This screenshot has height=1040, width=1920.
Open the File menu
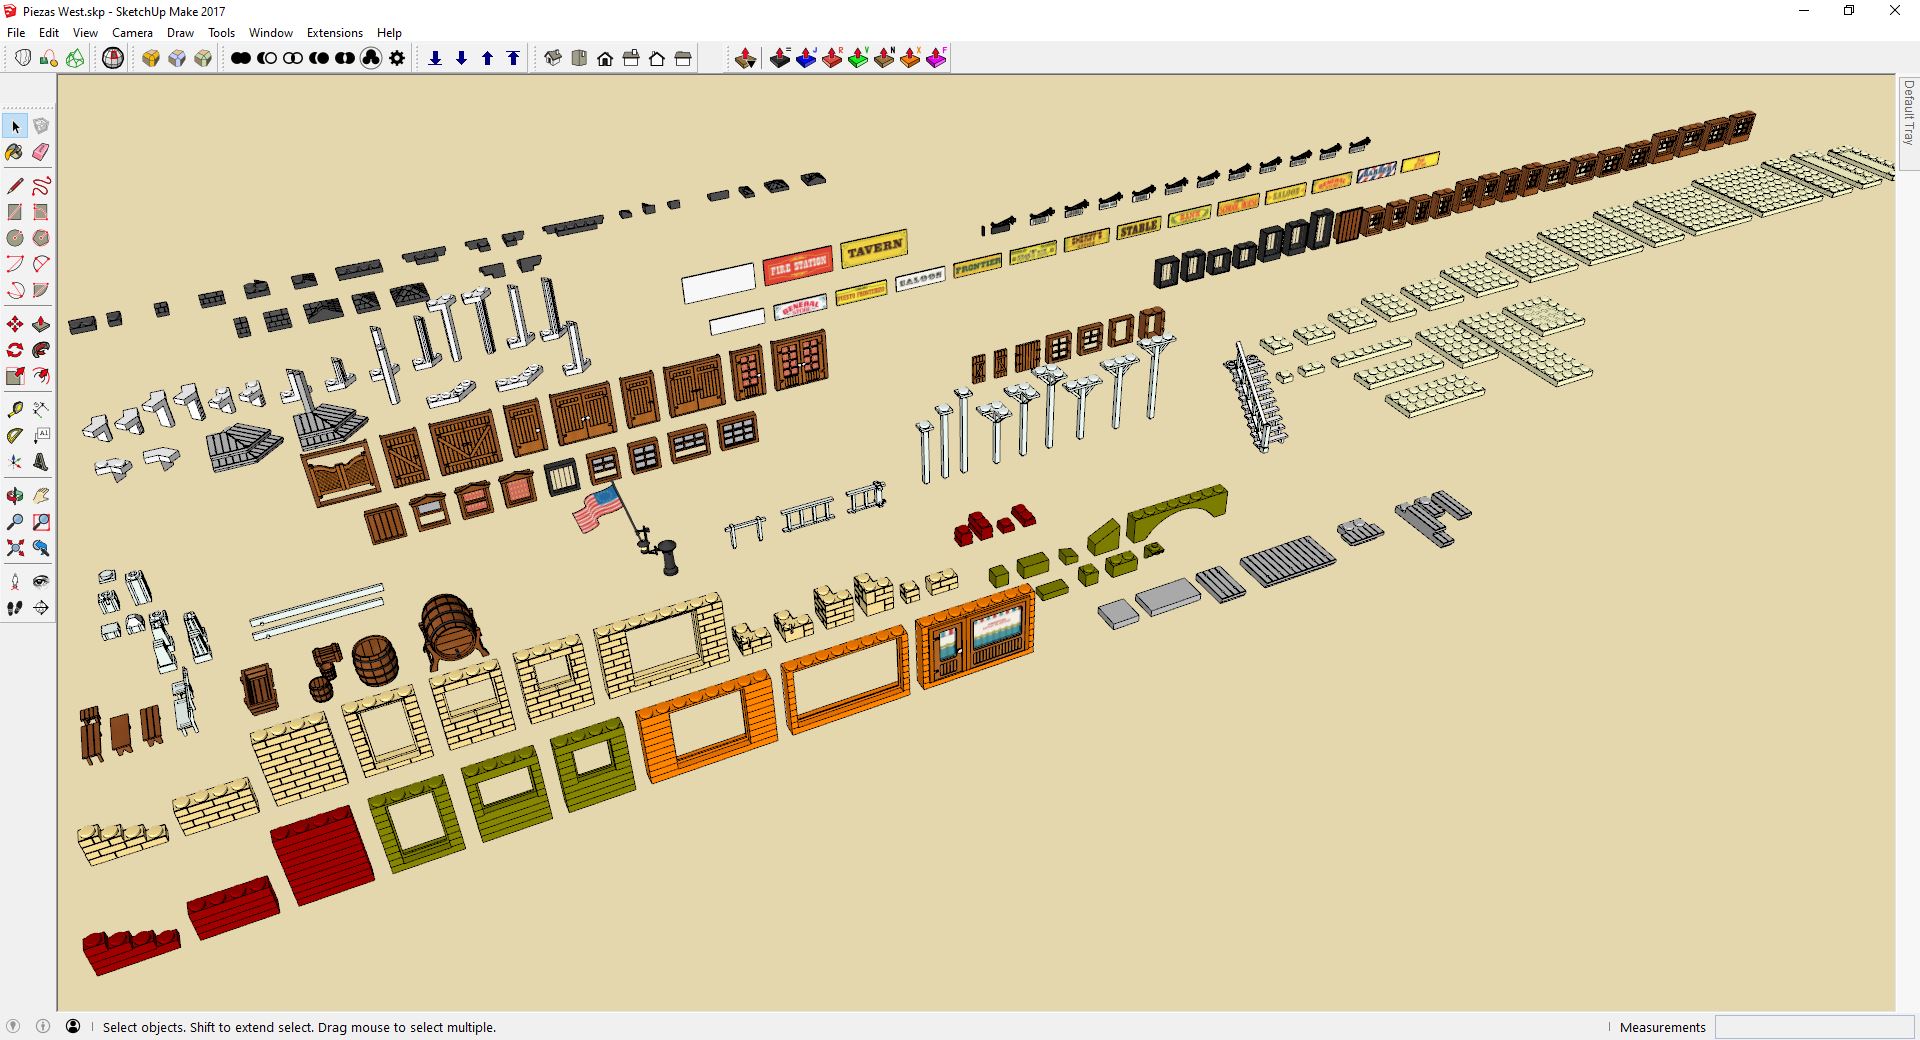[x=16, y=33]
